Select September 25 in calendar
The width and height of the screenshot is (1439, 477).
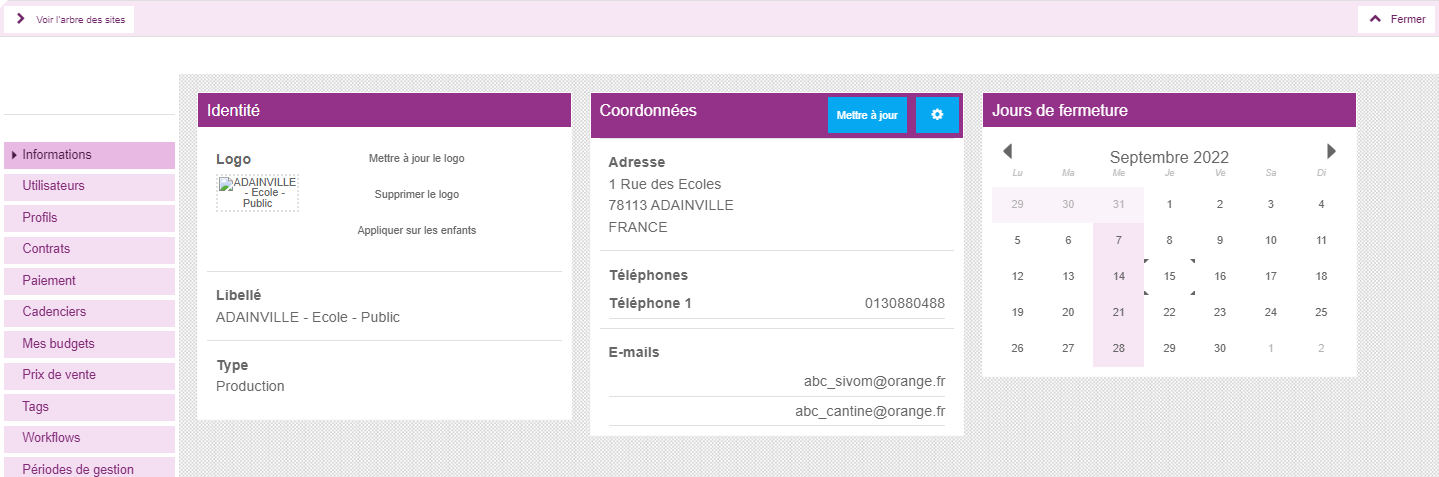1321,312
